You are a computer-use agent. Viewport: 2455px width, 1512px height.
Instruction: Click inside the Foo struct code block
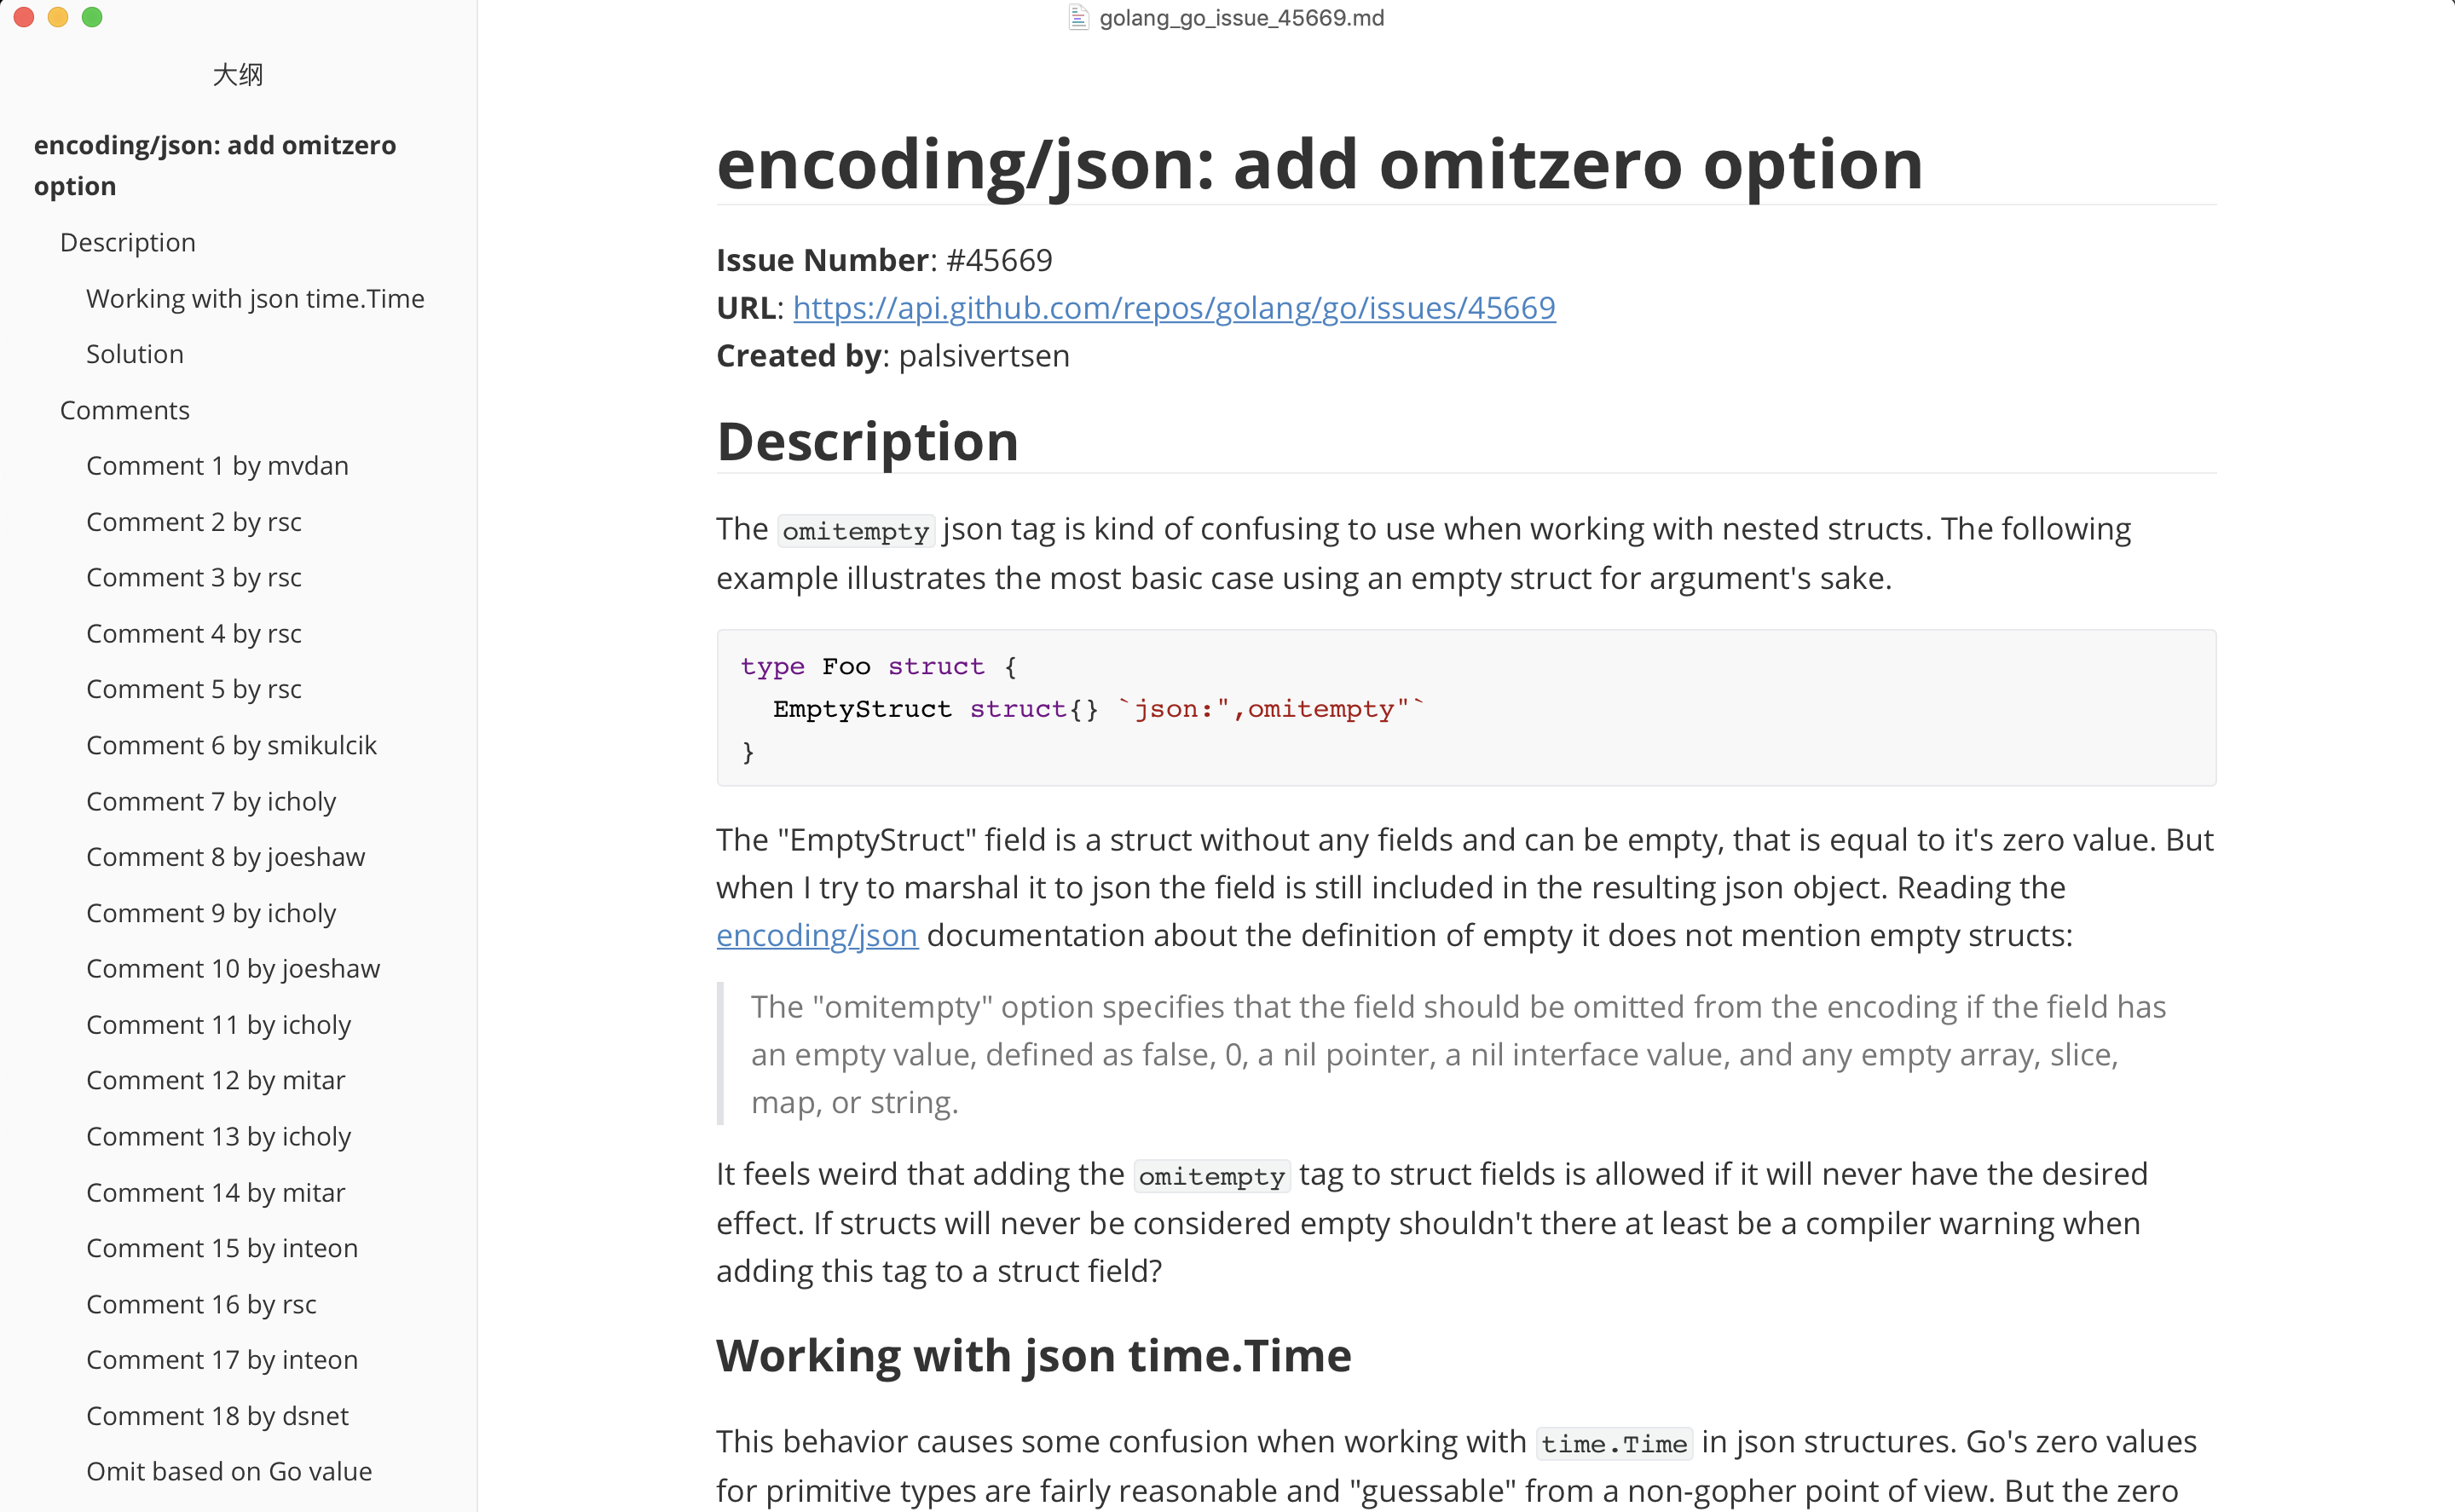tap(1466, 708)
